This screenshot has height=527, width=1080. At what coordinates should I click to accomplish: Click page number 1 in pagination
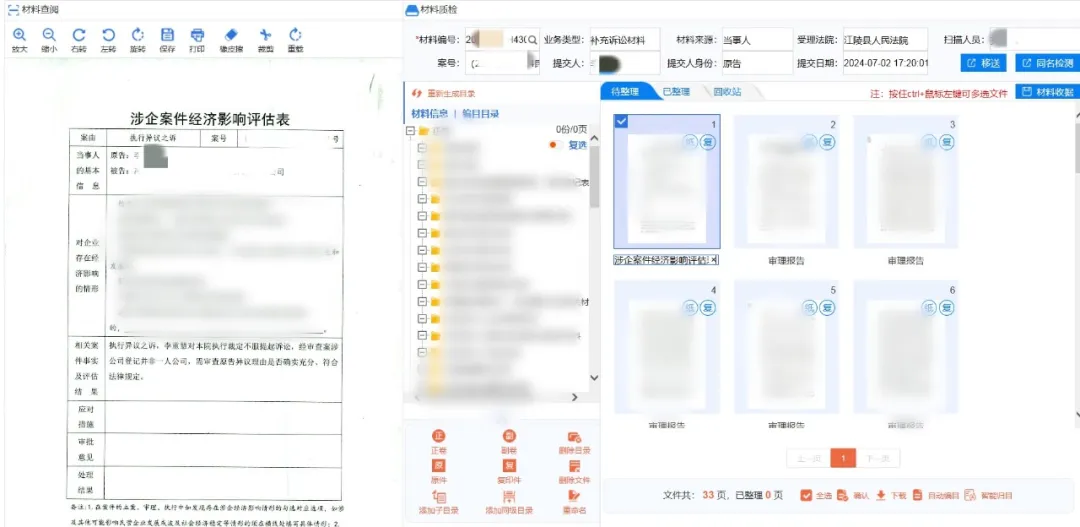pos(843,458)
